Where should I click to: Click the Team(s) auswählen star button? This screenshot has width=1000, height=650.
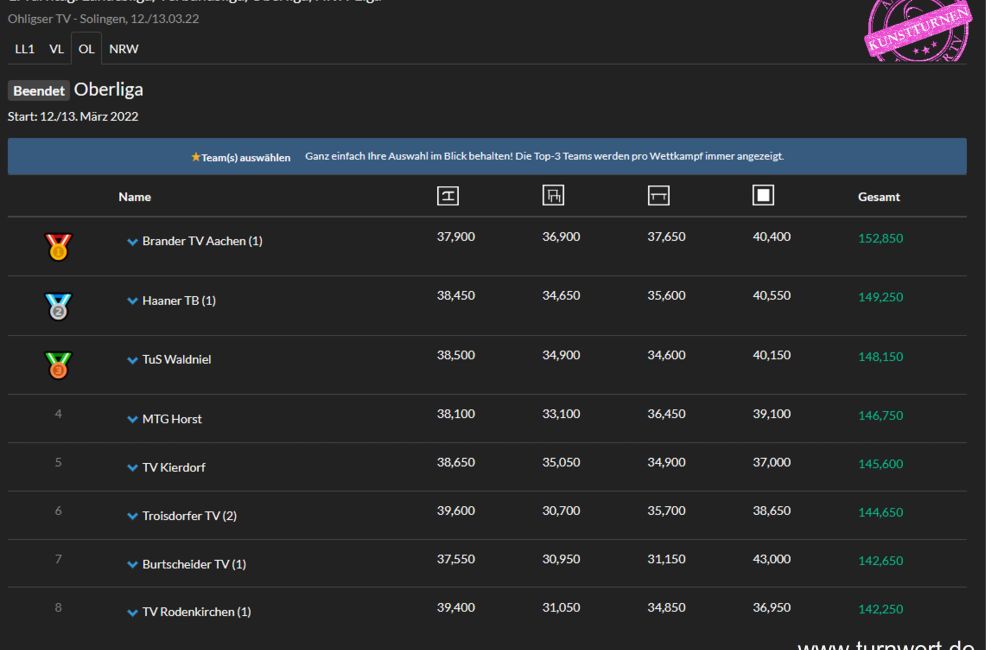click(241, 157)
